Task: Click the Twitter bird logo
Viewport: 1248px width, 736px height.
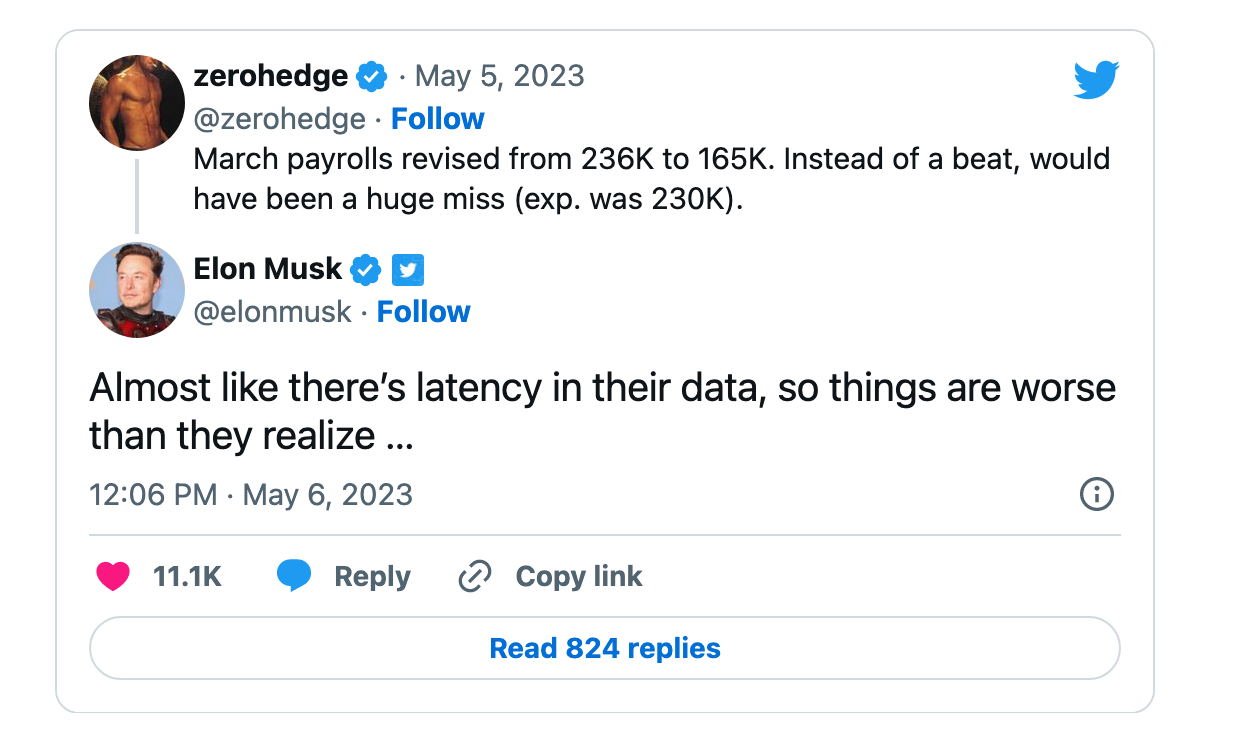Action: 1096,80
